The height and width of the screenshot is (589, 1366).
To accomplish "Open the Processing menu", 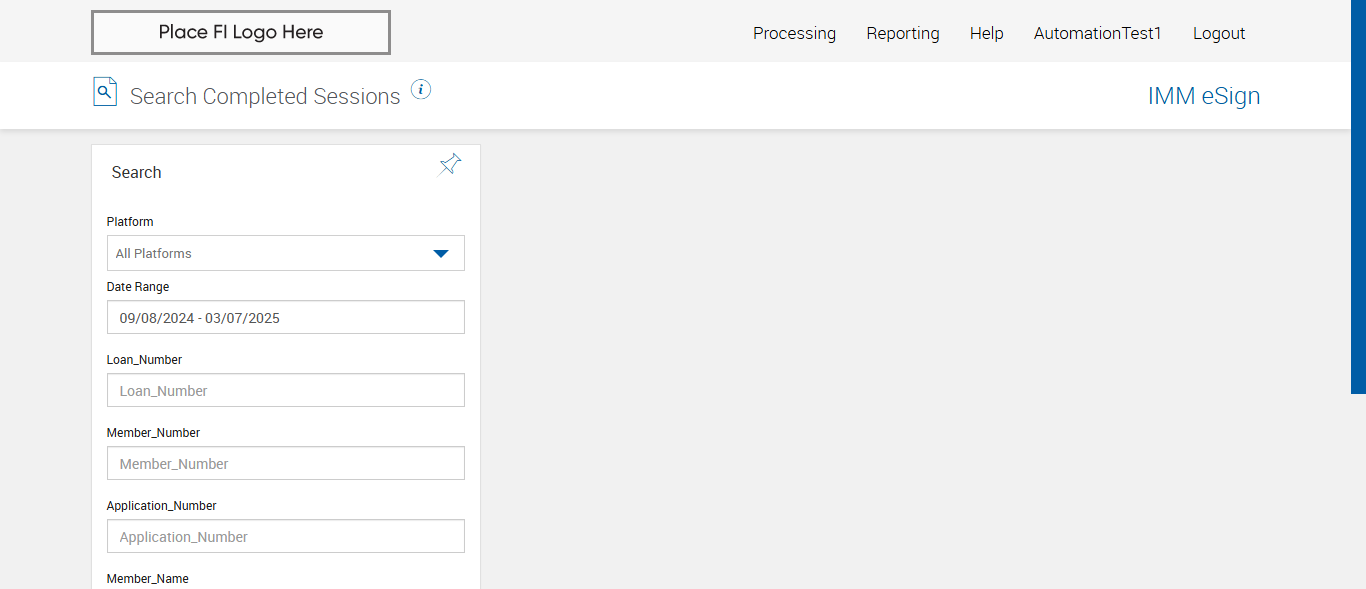I will [x=794, y=34].
